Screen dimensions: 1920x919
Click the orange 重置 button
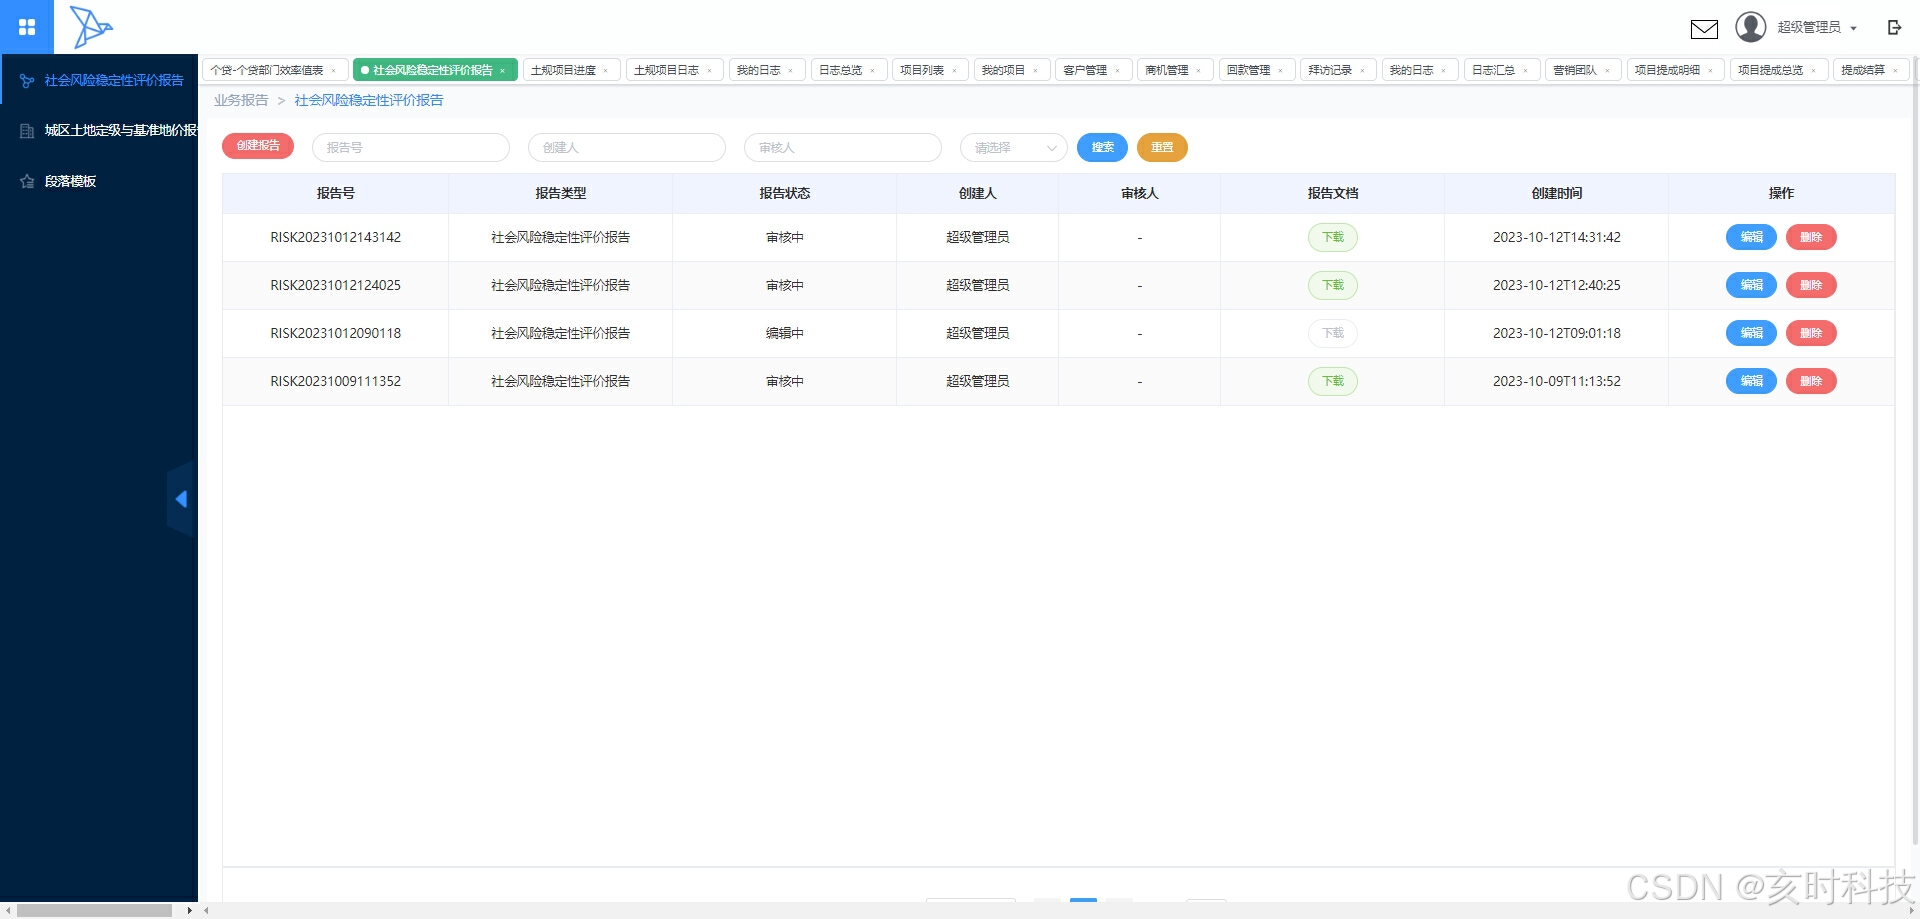(x=1162, y=148)
